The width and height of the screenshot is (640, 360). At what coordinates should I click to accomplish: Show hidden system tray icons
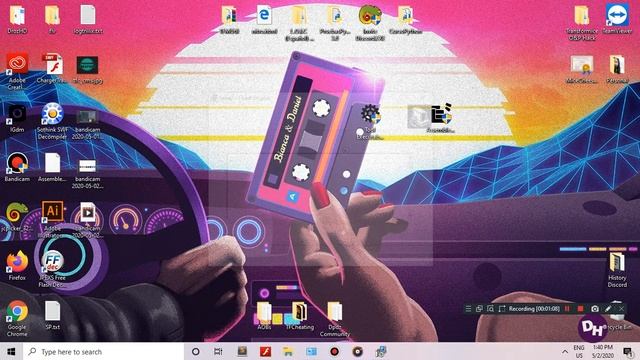[x=564, y=351]
